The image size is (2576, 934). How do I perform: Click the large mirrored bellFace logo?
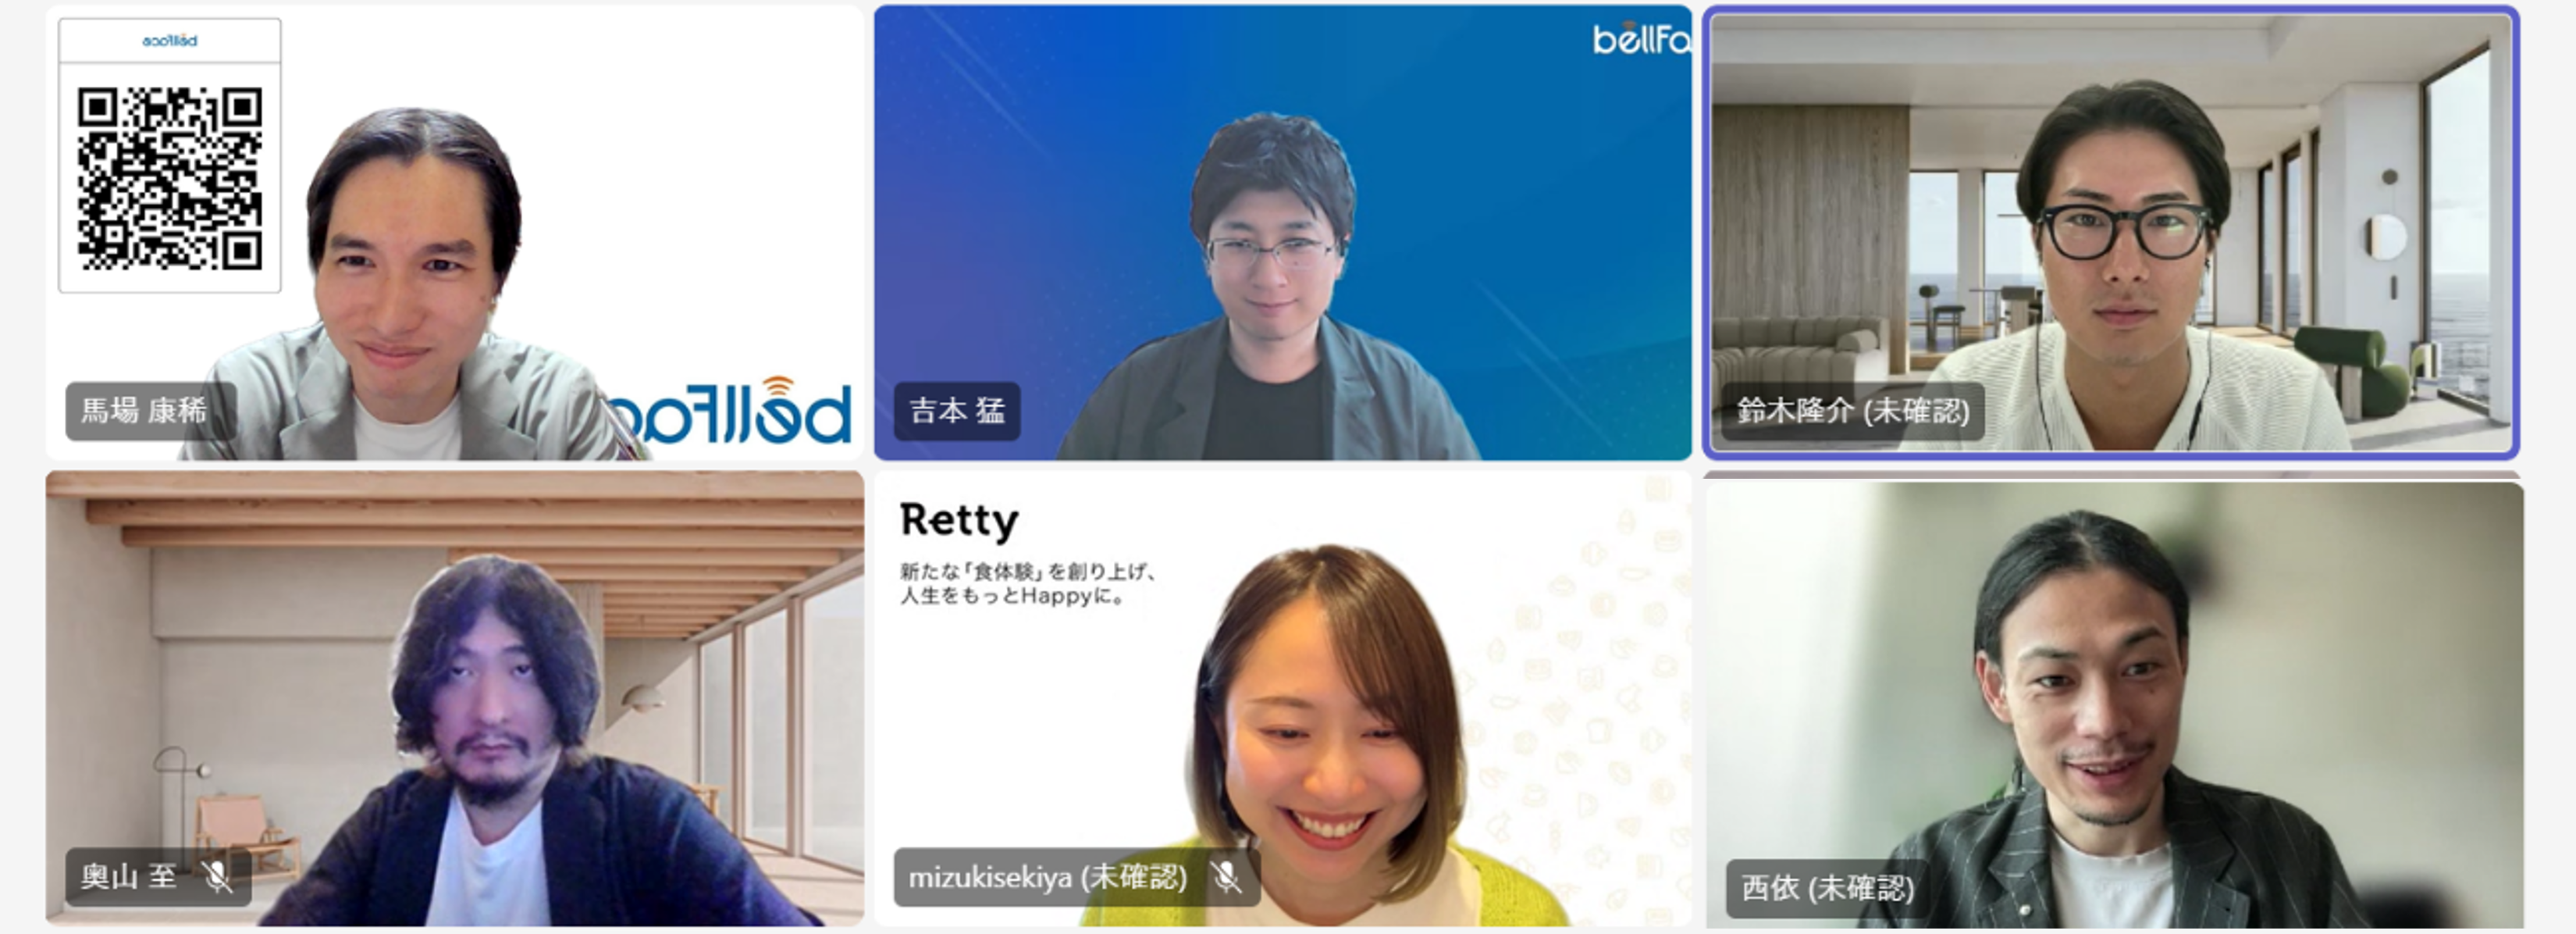click(730, 411)
